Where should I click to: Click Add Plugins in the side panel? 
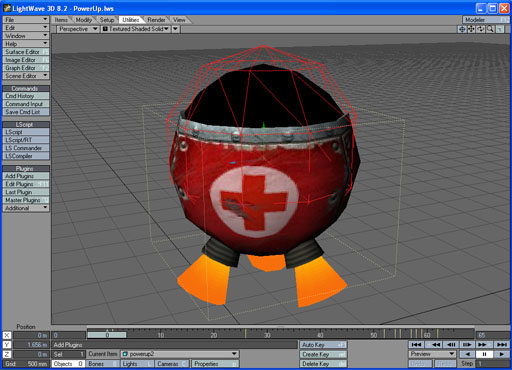tap(26, 176)
